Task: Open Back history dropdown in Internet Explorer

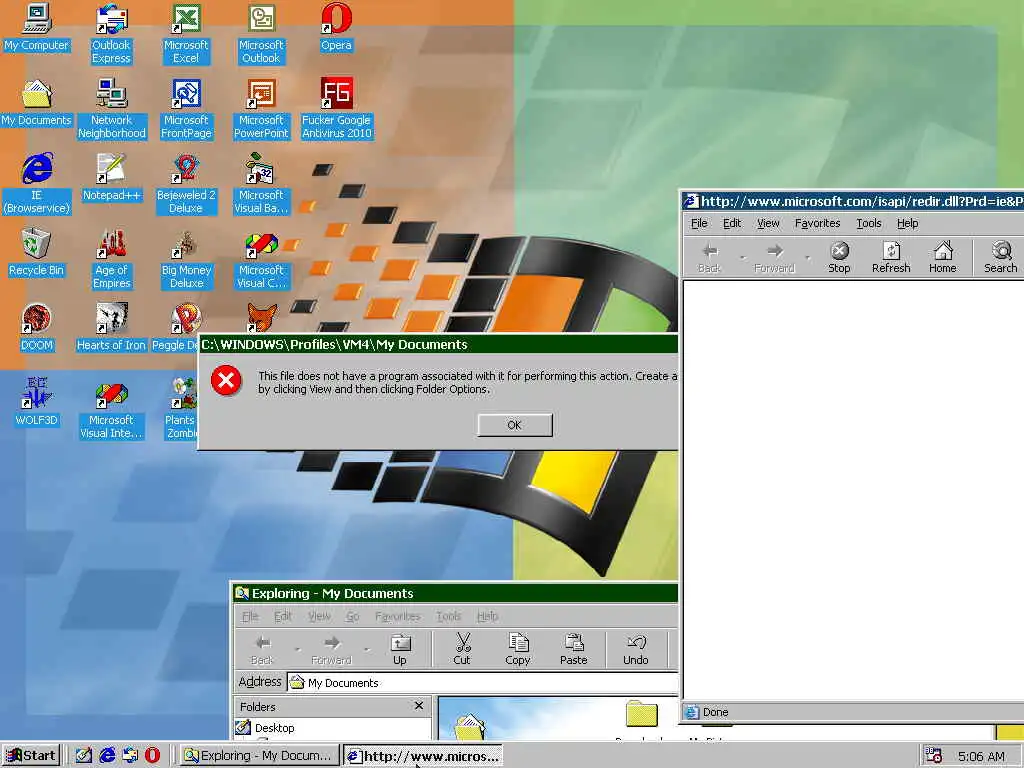Action: [742, 257]
